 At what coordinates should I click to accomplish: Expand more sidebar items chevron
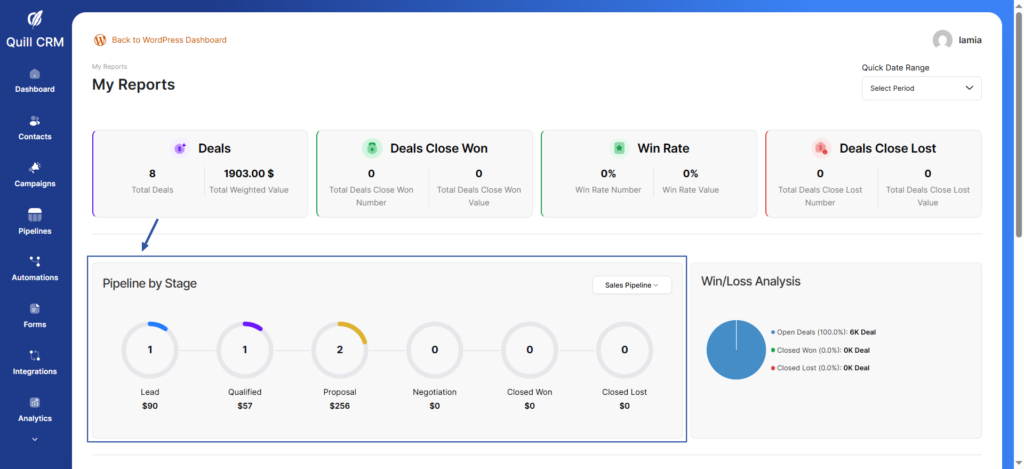[35, 438]
